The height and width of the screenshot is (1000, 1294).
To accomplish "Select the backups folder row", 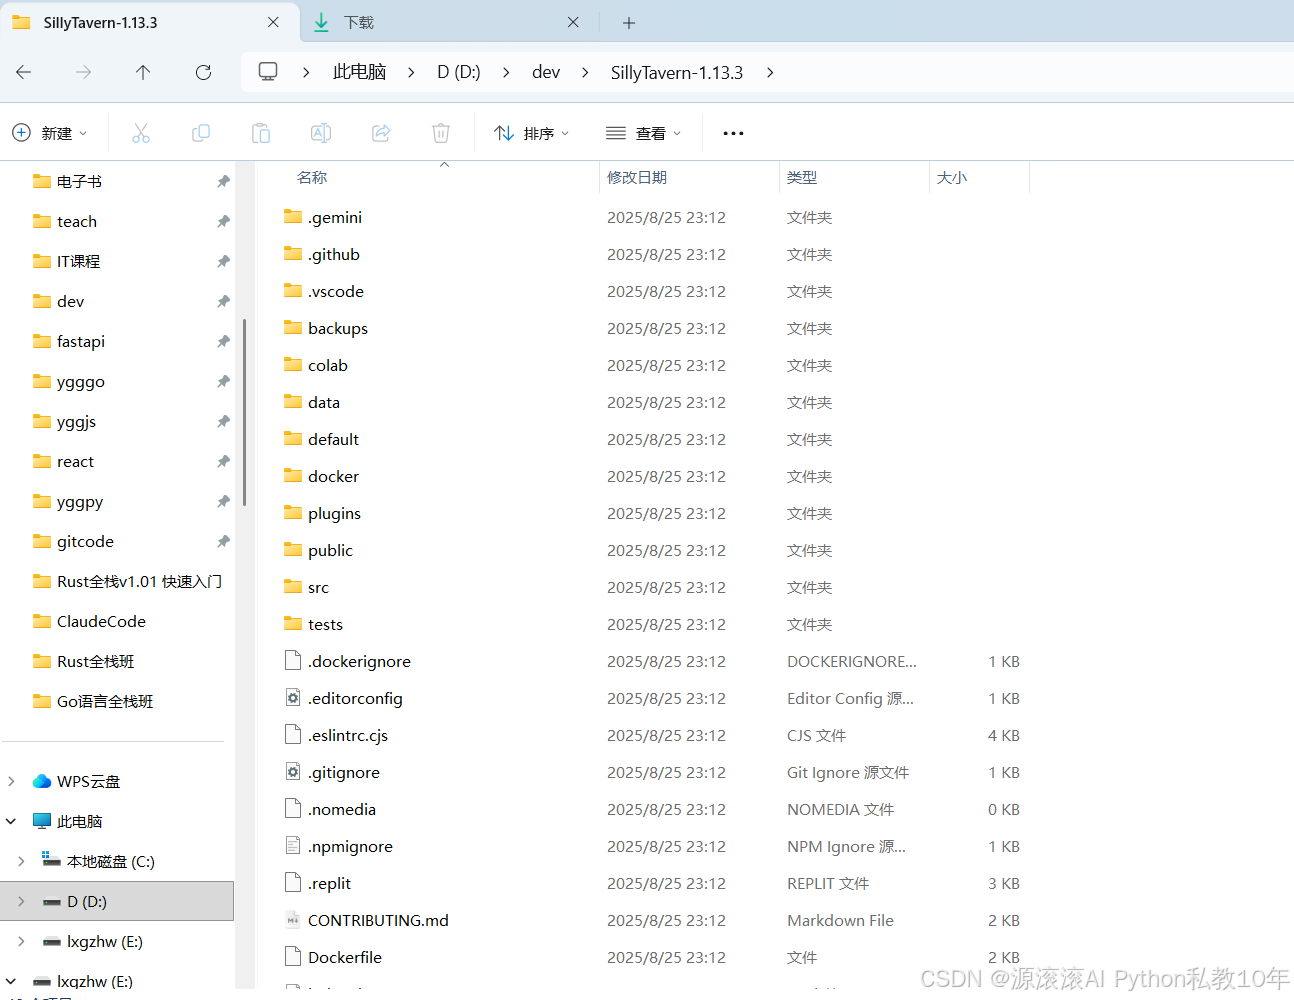I will point(650,328).
